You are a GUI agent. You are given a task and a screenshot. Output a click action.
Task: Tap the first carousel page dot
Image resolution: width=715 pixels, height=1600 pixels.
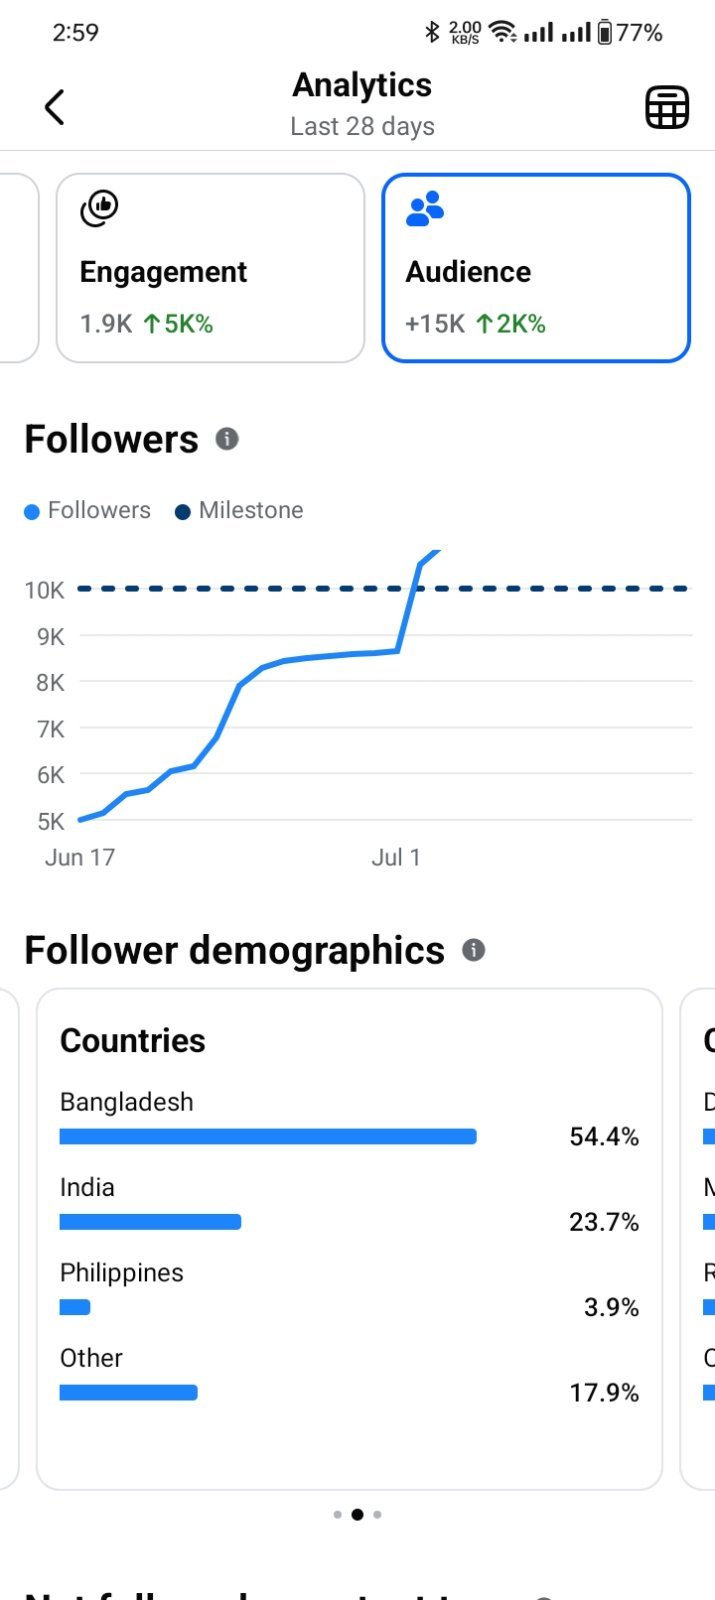[338, 1514]
